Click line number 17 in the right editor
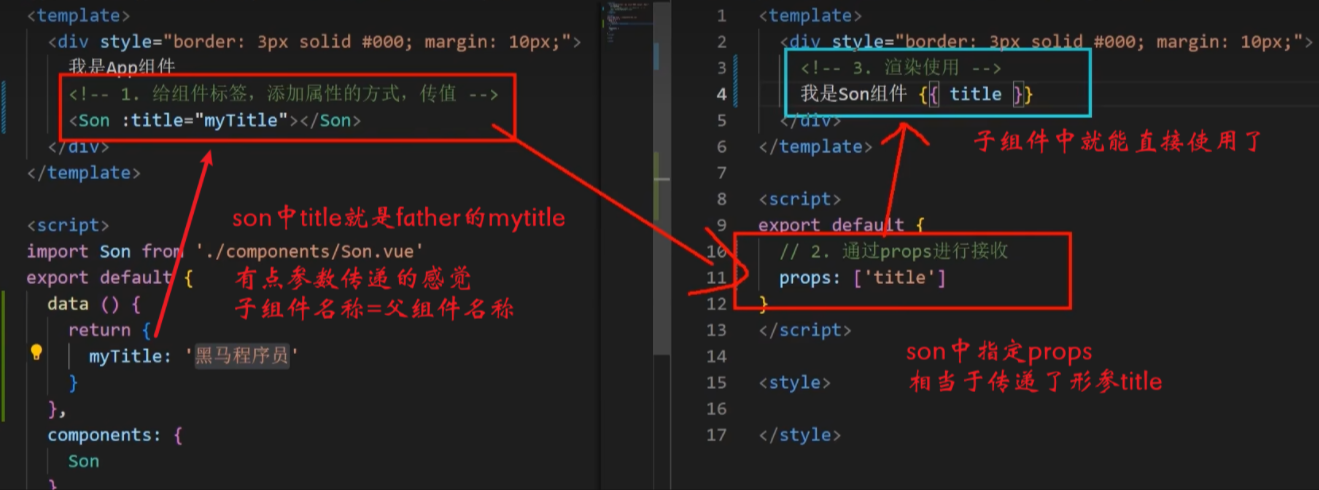1319x490 pixels. [x=718, y=435]
